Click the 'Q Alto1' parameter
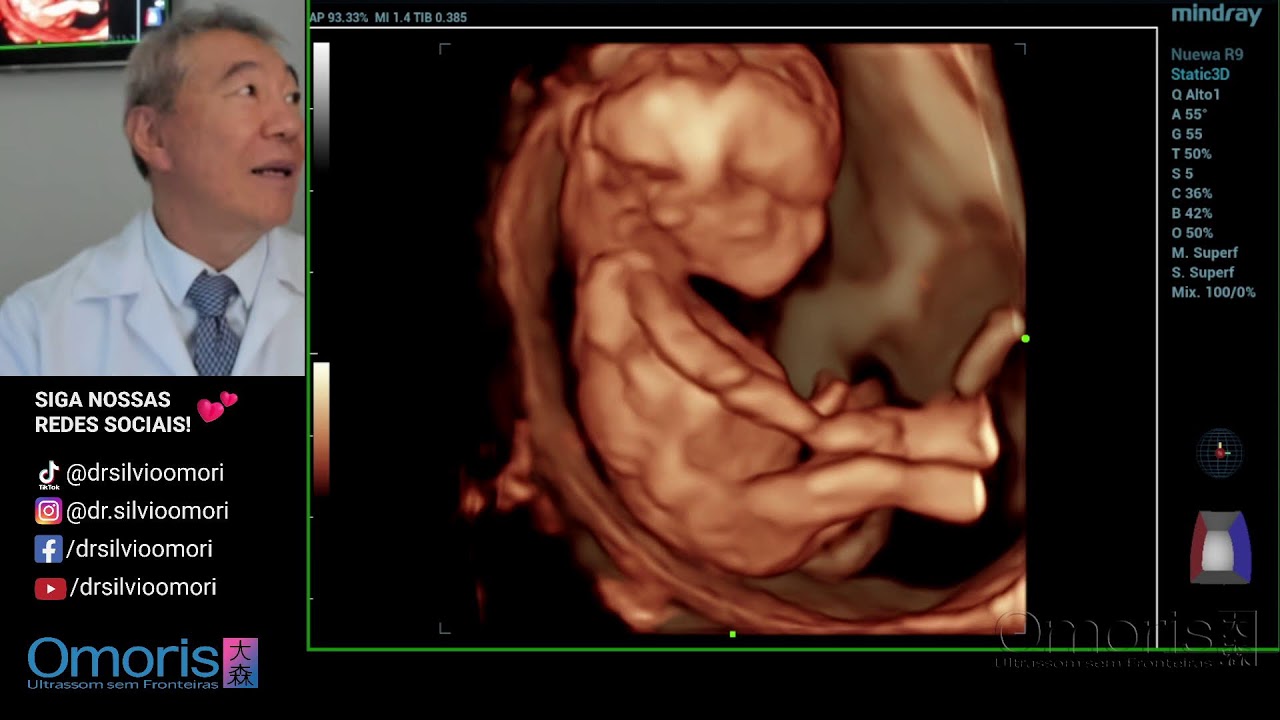The height and width of the screenshot is (720, 1280). click(x=1196, y=95)
